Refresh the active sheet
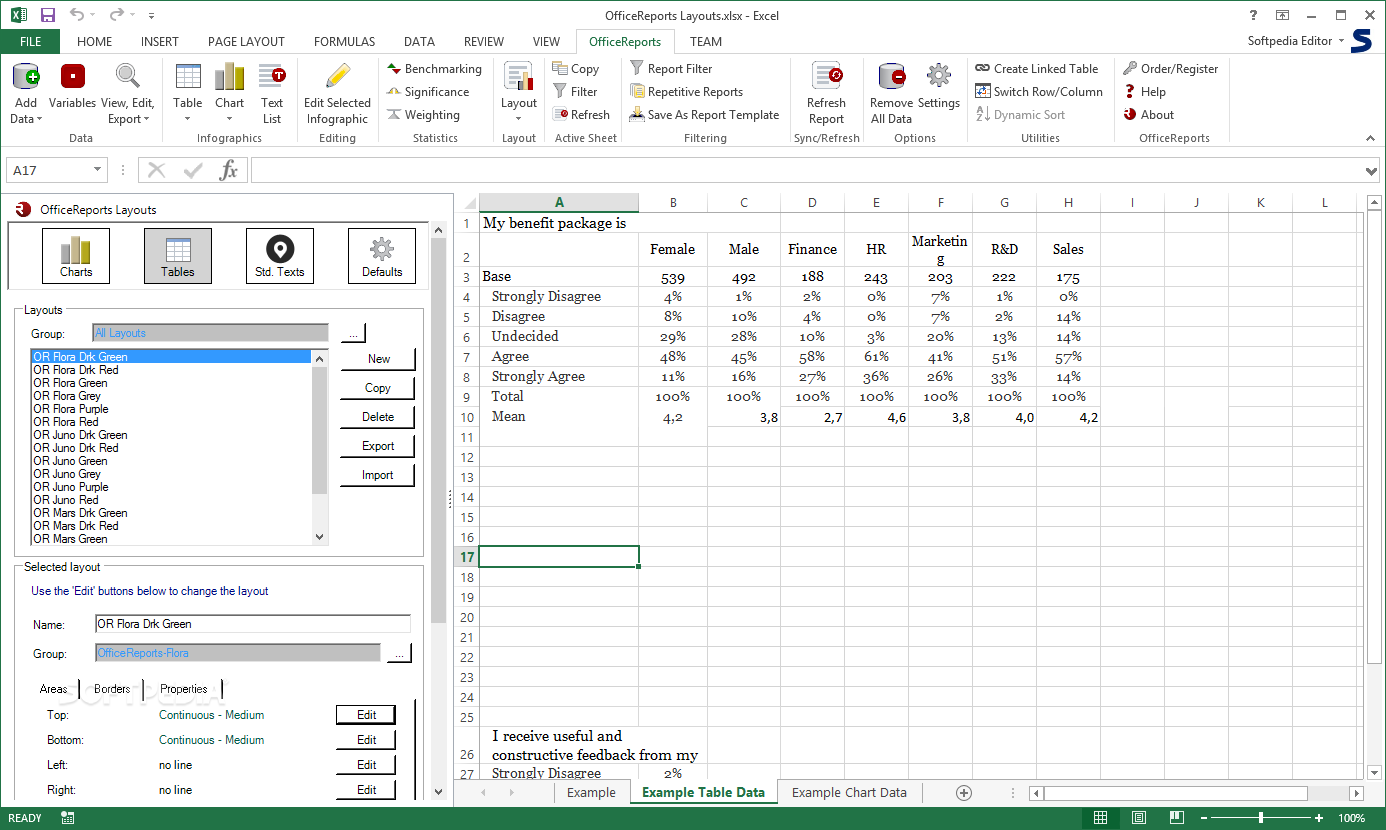 point(581,115)
